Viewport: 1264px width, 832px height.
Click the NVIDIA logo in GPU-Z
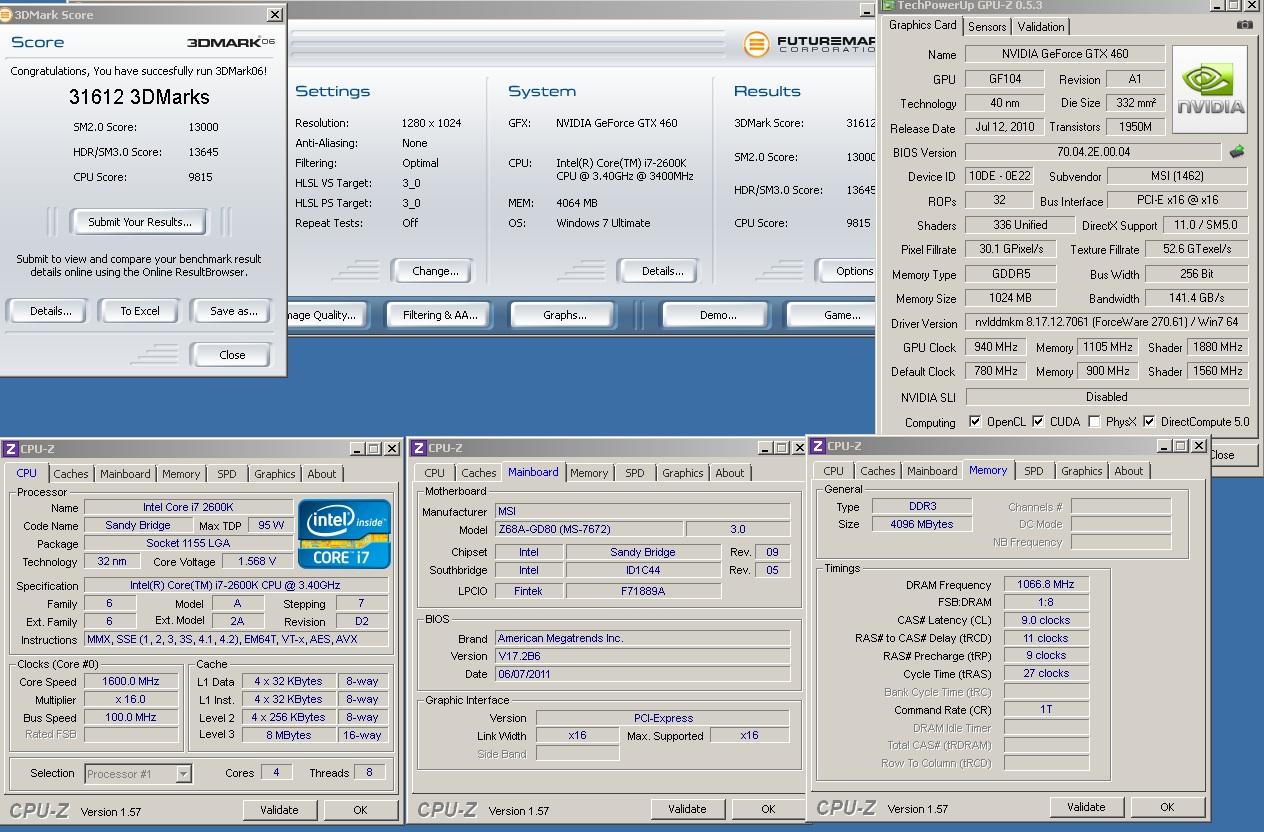[x=1210, y=89]
